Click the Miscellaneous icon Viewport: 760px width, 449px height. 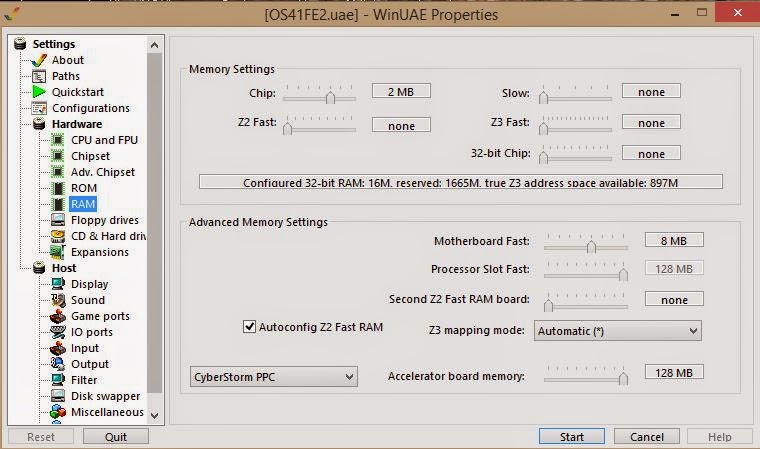click(58, 412)
